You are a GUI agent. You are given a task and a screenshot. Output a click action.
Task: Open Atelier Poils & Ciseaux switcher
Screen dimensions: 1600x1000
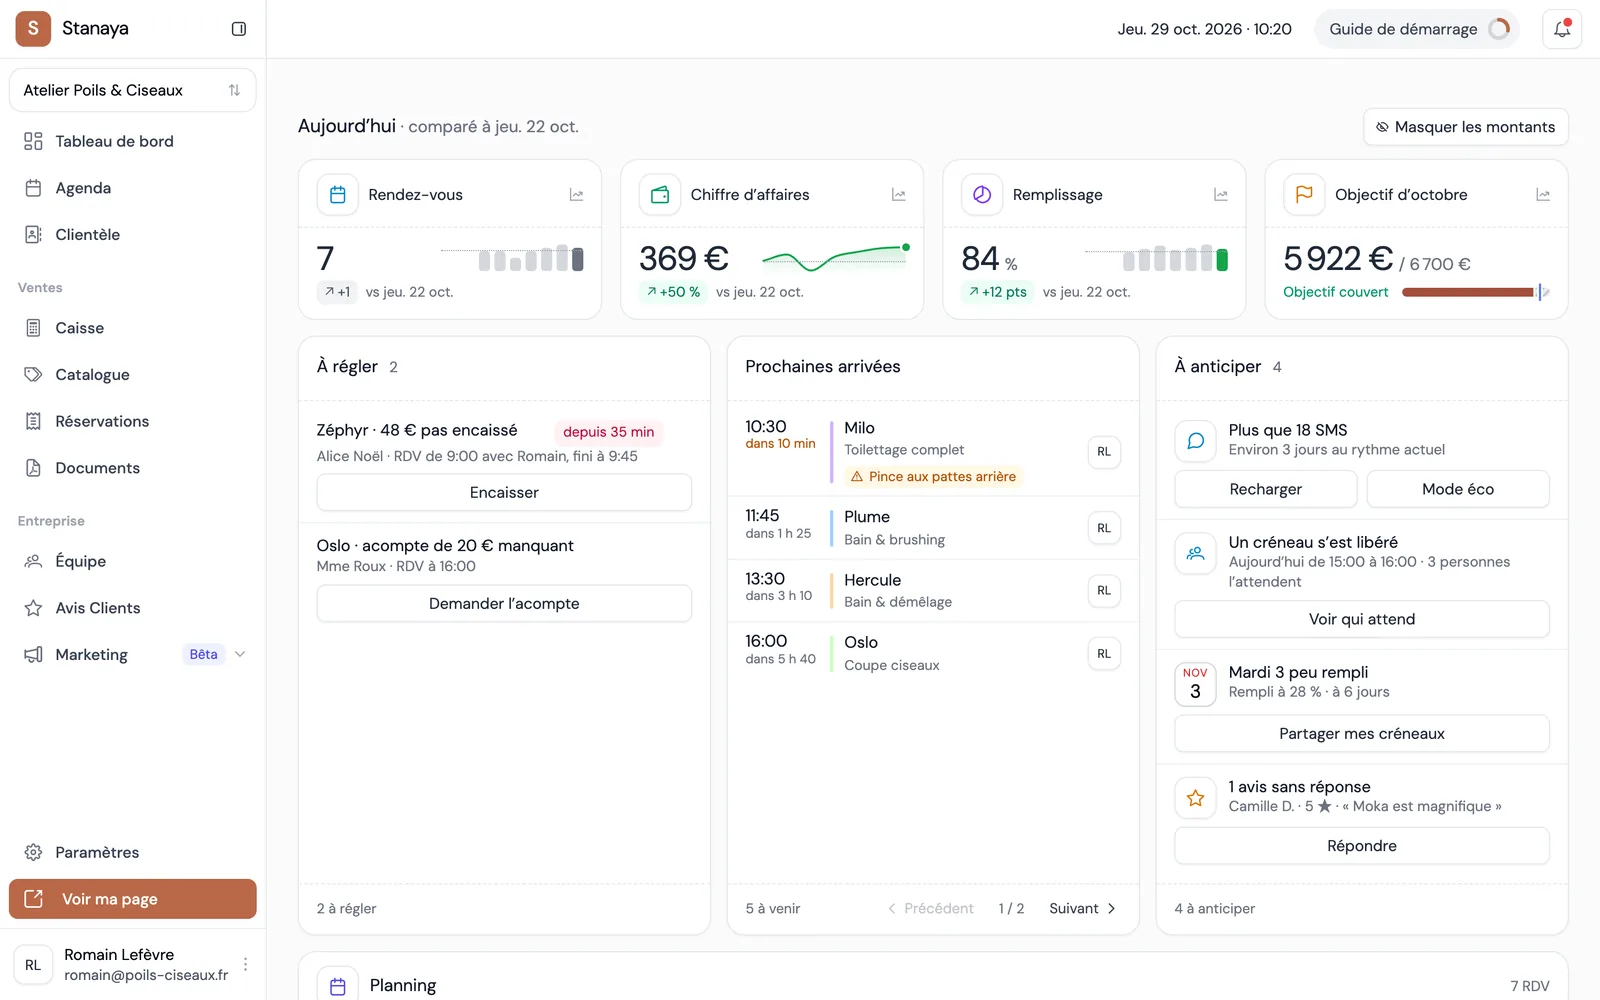click(133, 90)
